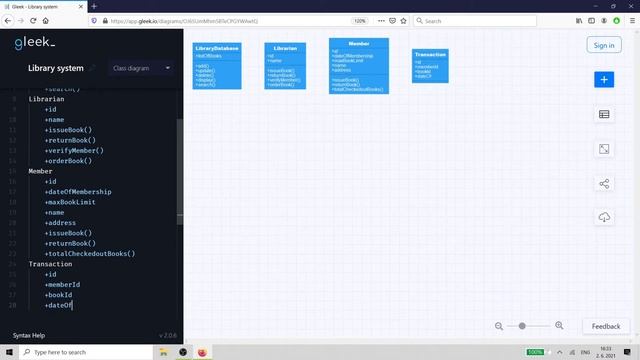Place cursor on the +maxBookLimit line
Viewport: 640px width, 360px height.
70,202
